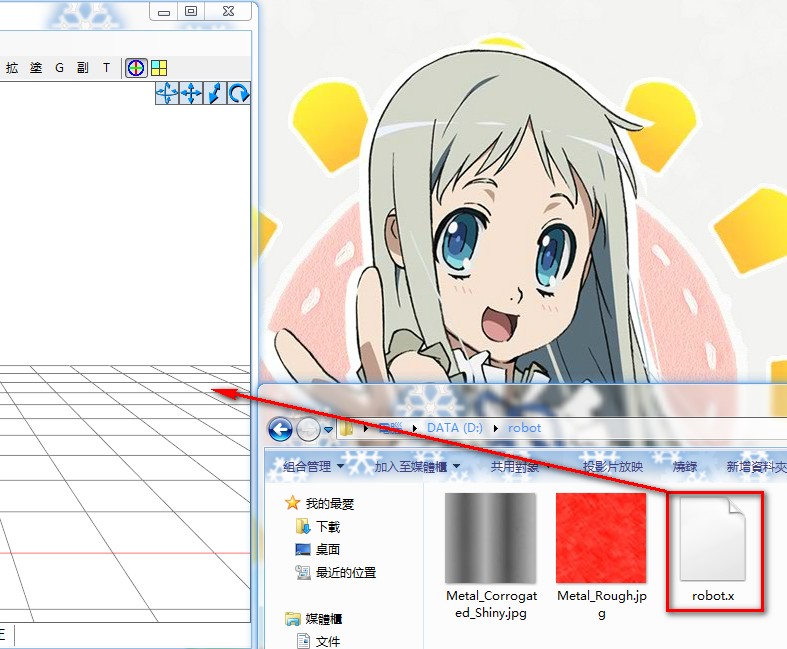Click robot folder in the address bar
The width and height of the screenshot is (787, 649).
[x=524, y=428]
